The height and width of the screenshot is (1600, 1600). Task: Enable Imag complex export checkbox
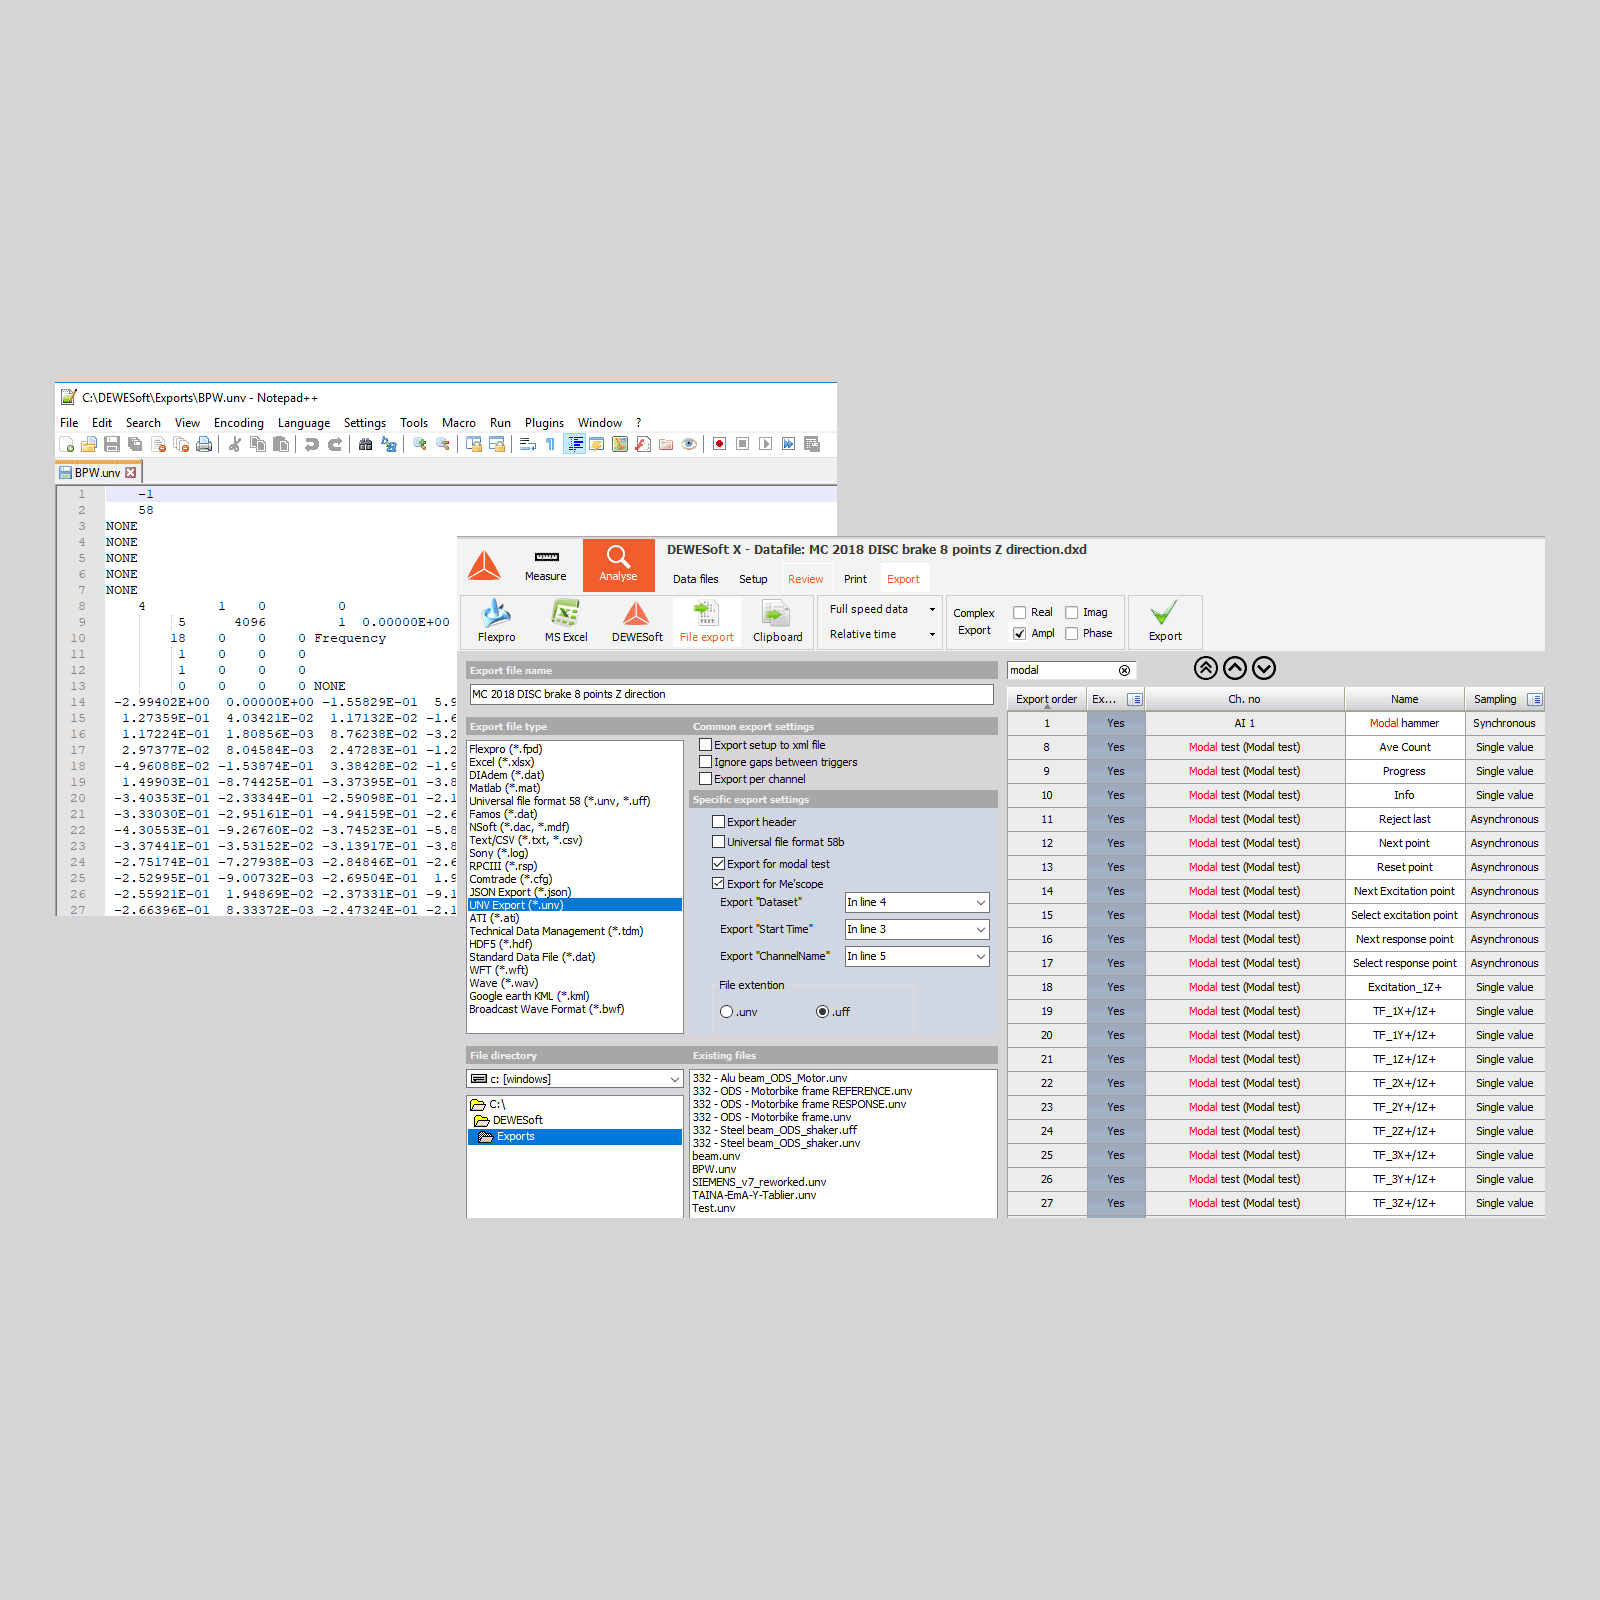pyautogui.click(x=1071, y=612)
